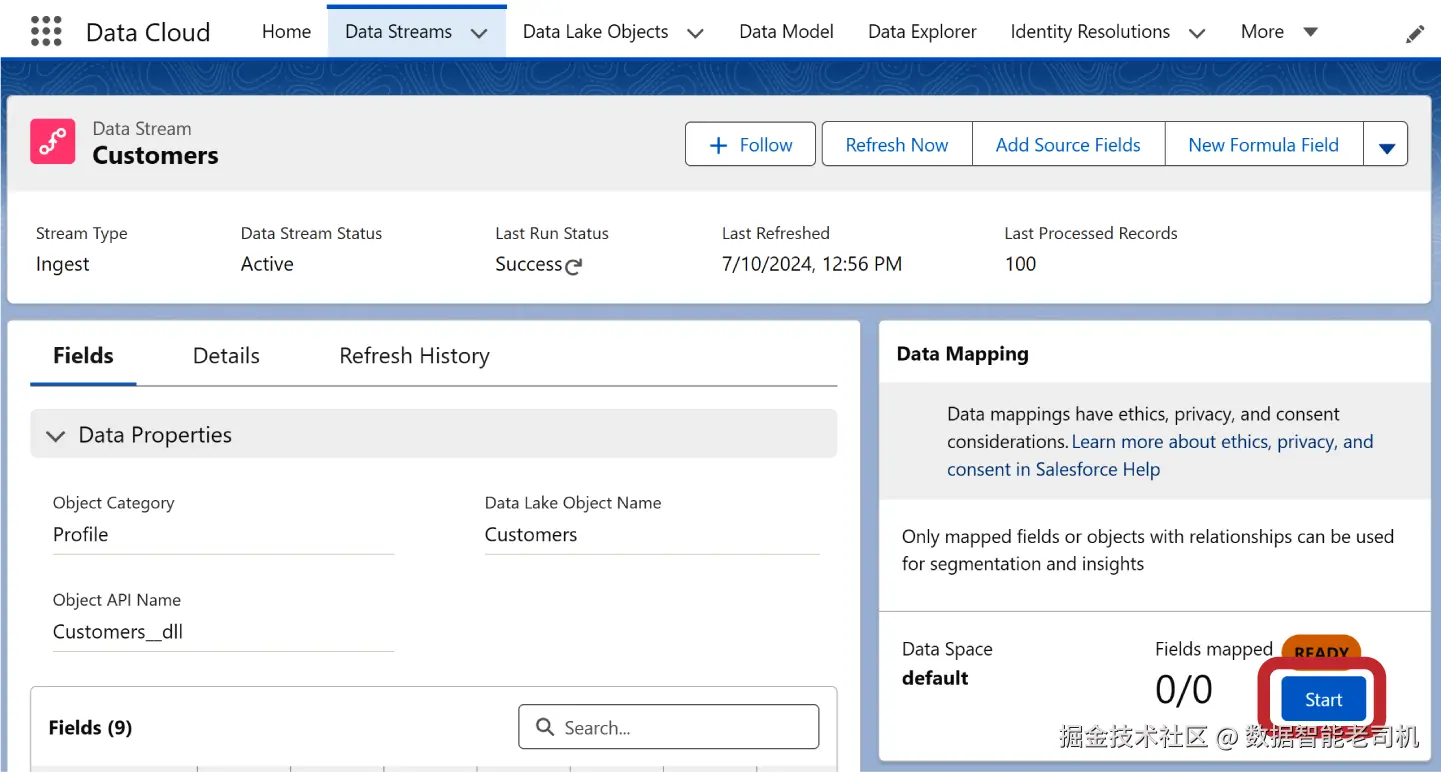Viewport: 1441px width, 772px height.
Task: Click the Object API Name value Customers__dll
Action: (x=118, y=631)
